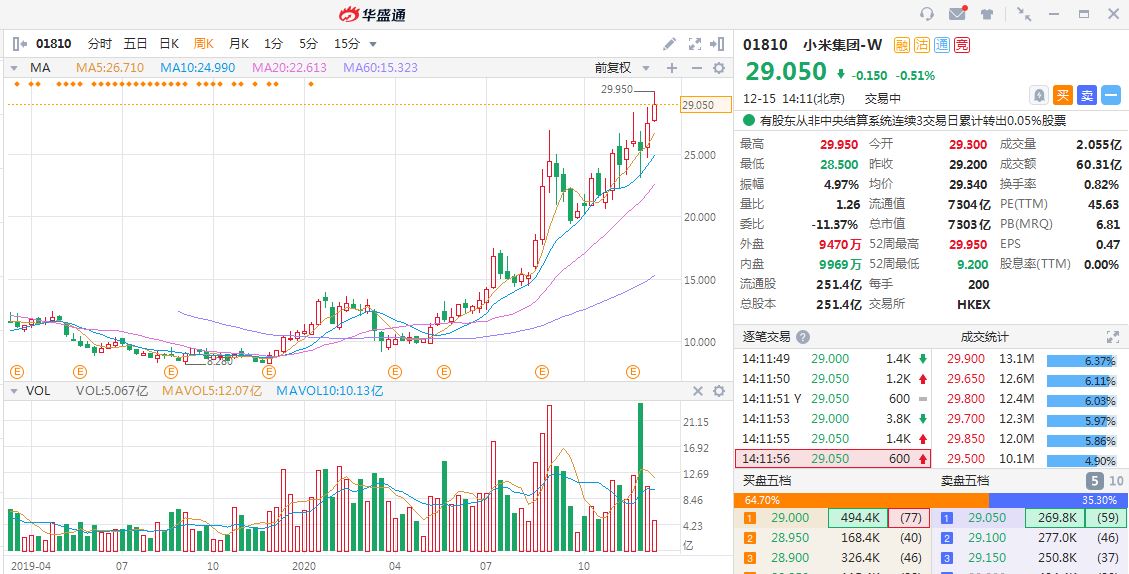
Task: Set a price alert with bell icon
Action: tap(1039, 95)
